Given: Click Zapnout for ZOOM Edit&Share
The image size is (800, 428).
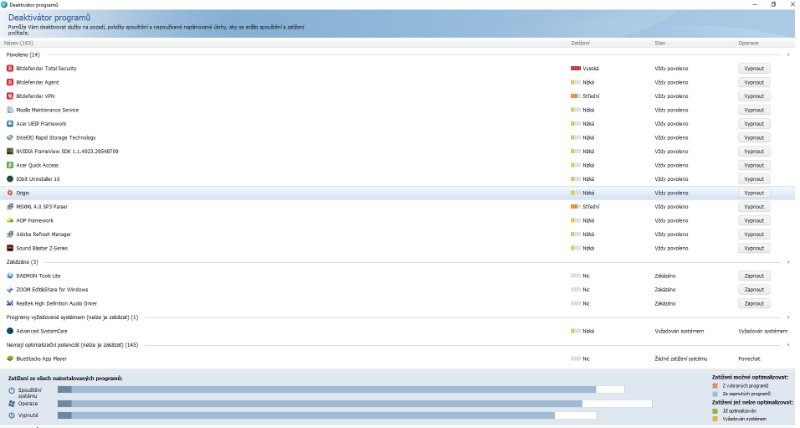Looking at the screenshot, I should pyautogui.click(x=754, y=290).
